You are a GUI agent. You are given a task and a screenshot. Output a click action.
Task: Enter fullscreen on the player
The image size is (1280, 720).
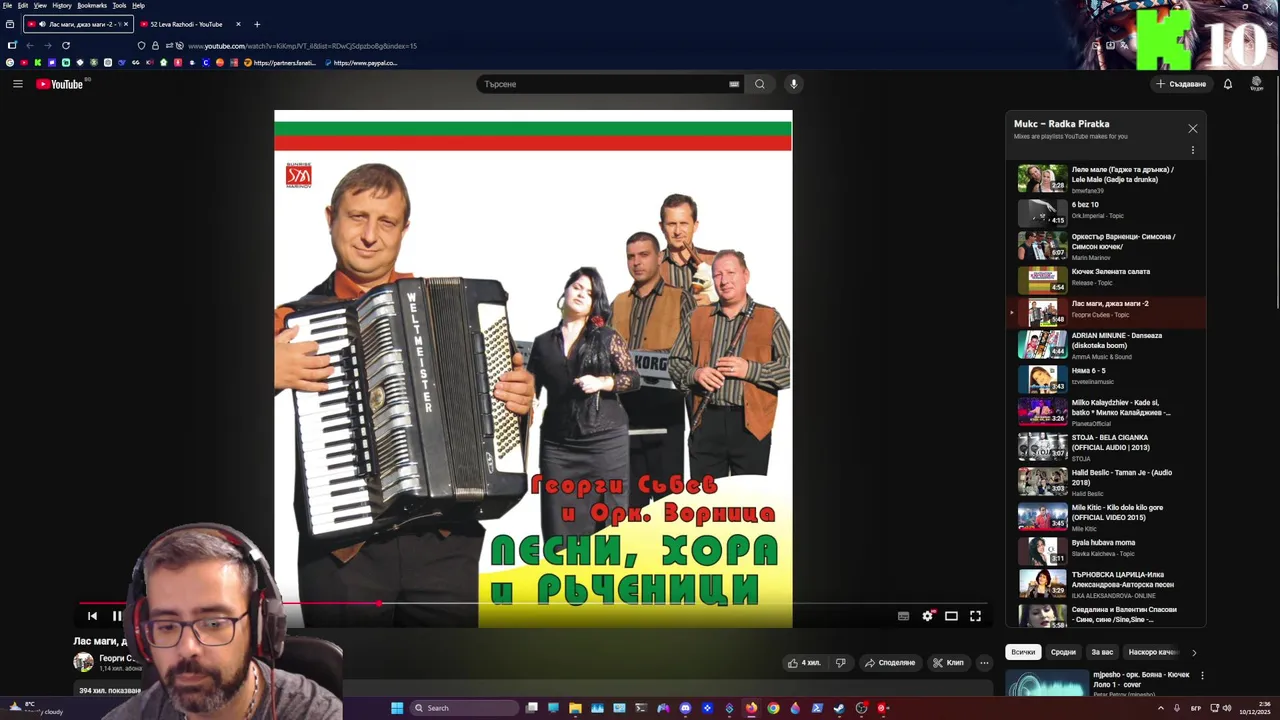pyautogui.click(x=975, y=616)
